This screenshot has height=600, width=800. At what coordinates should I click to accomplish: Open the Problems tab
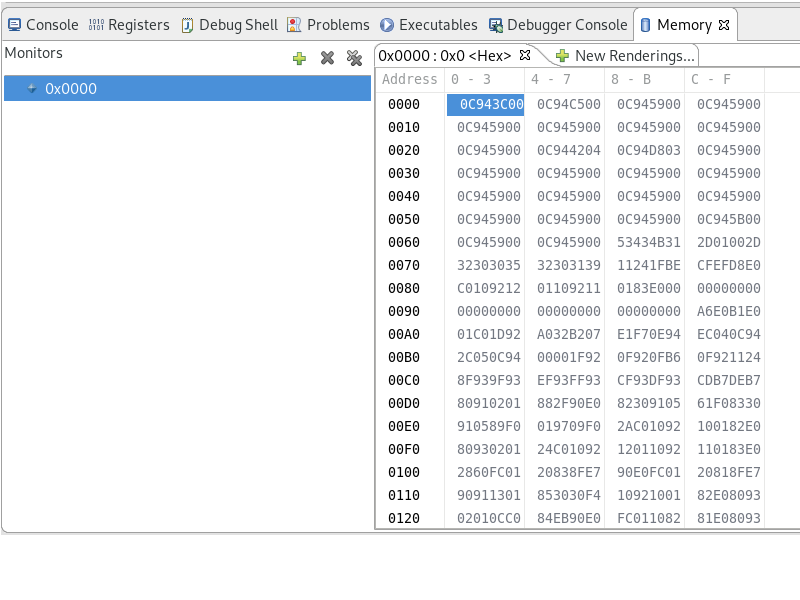tap(328, 25)
